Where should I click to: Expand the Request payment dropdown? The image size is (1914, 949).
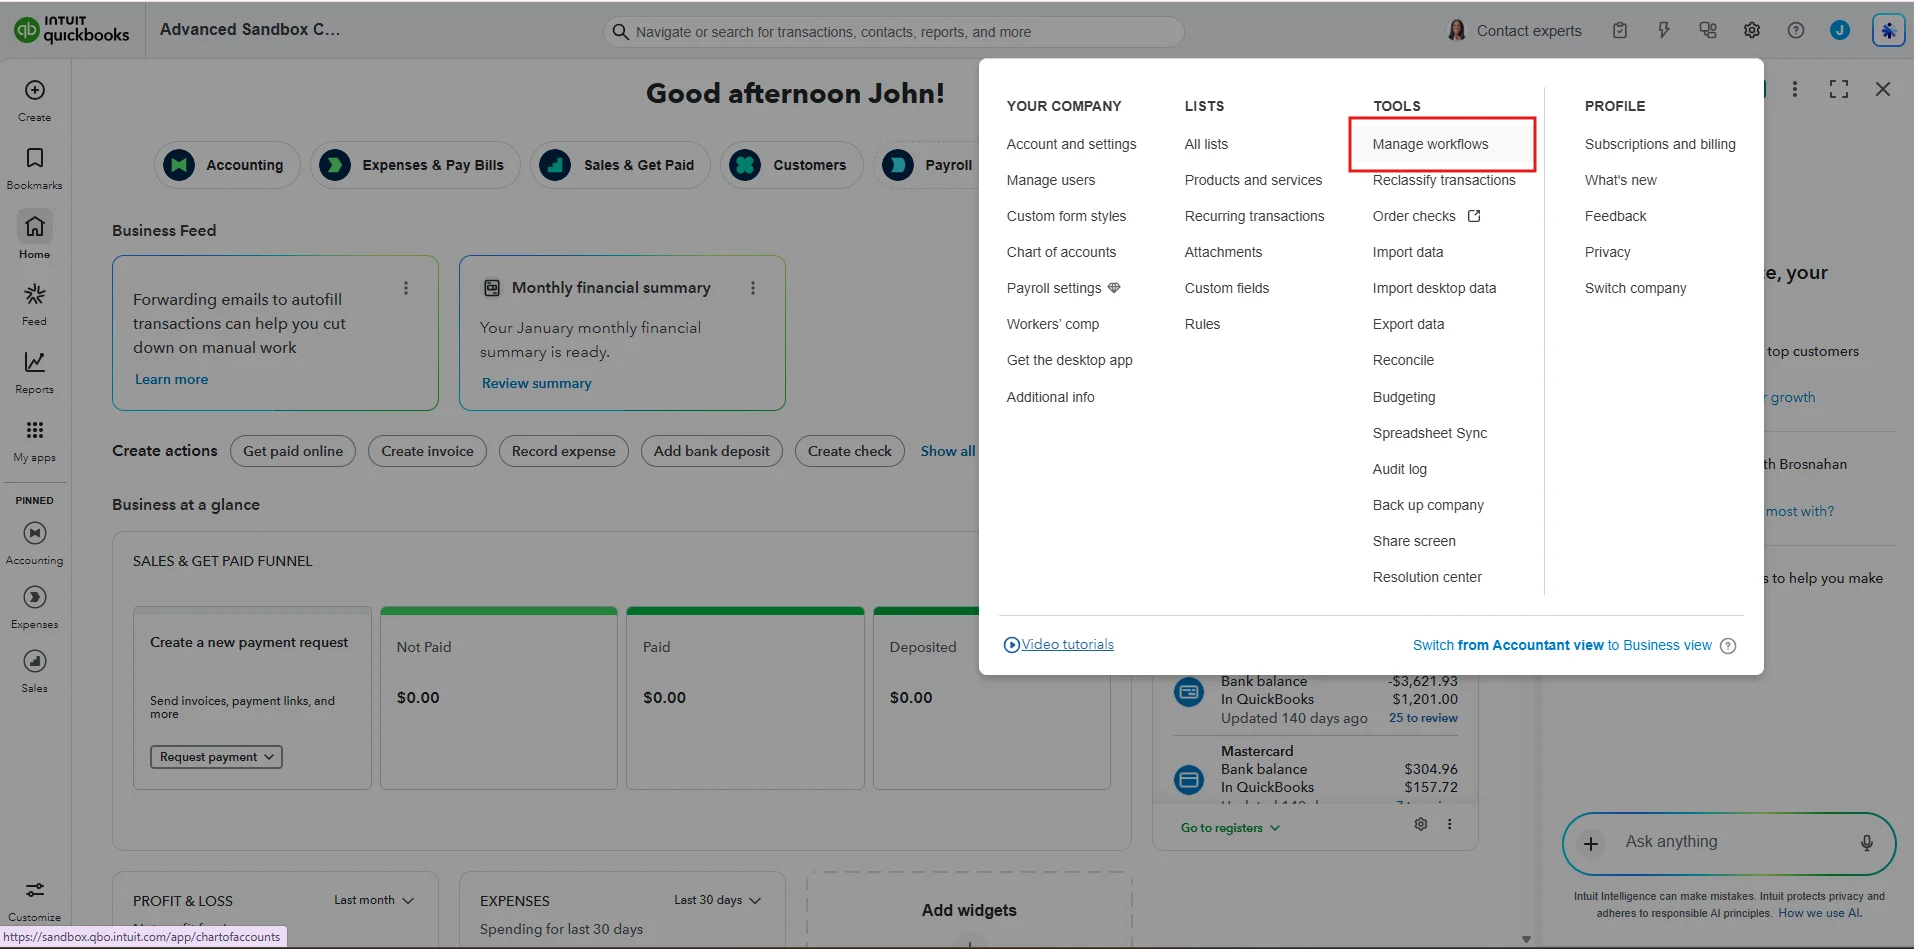point(215,757)
